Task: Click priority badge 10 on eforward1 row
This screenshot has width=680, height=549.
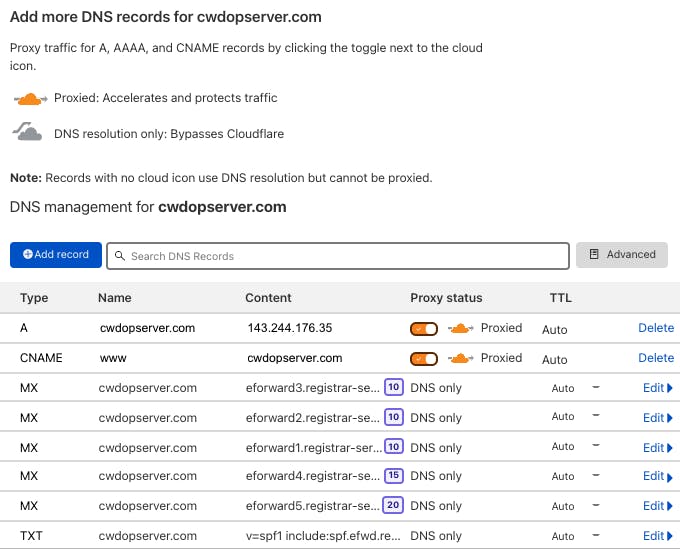Action: click(x=394, y=447)
